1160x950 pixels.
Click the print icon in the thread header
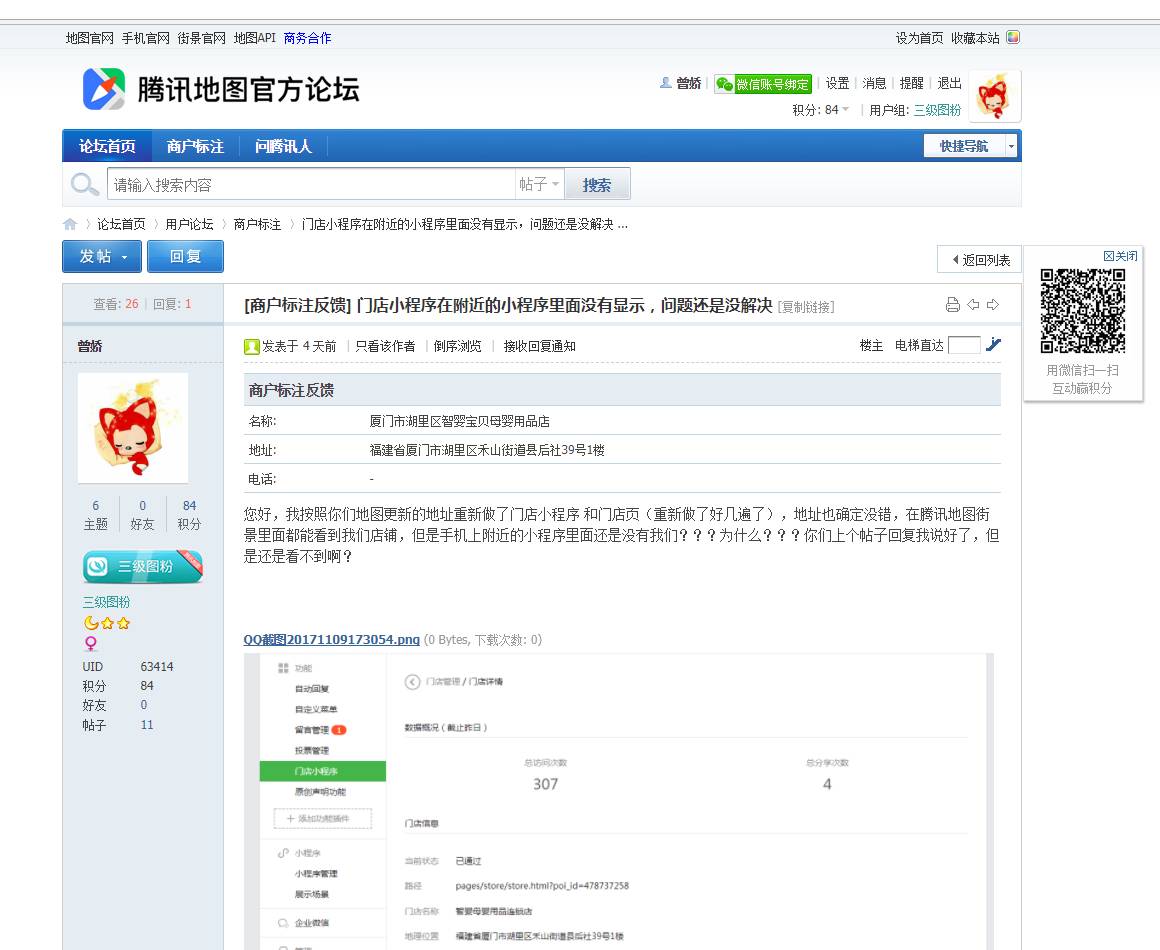(953, 305)
